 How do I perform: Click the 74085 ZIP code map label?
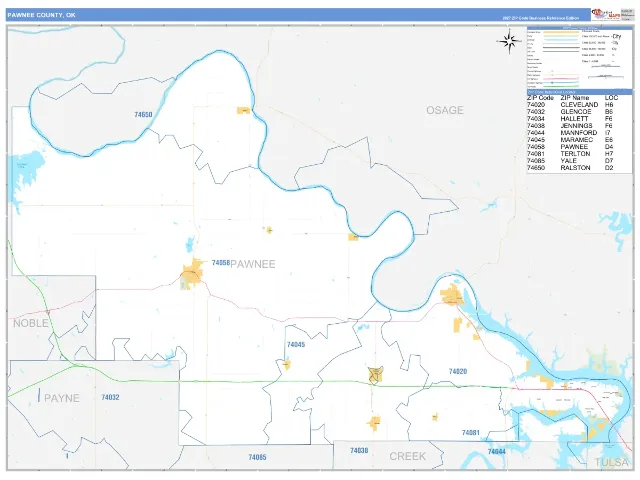click(258, 457)
